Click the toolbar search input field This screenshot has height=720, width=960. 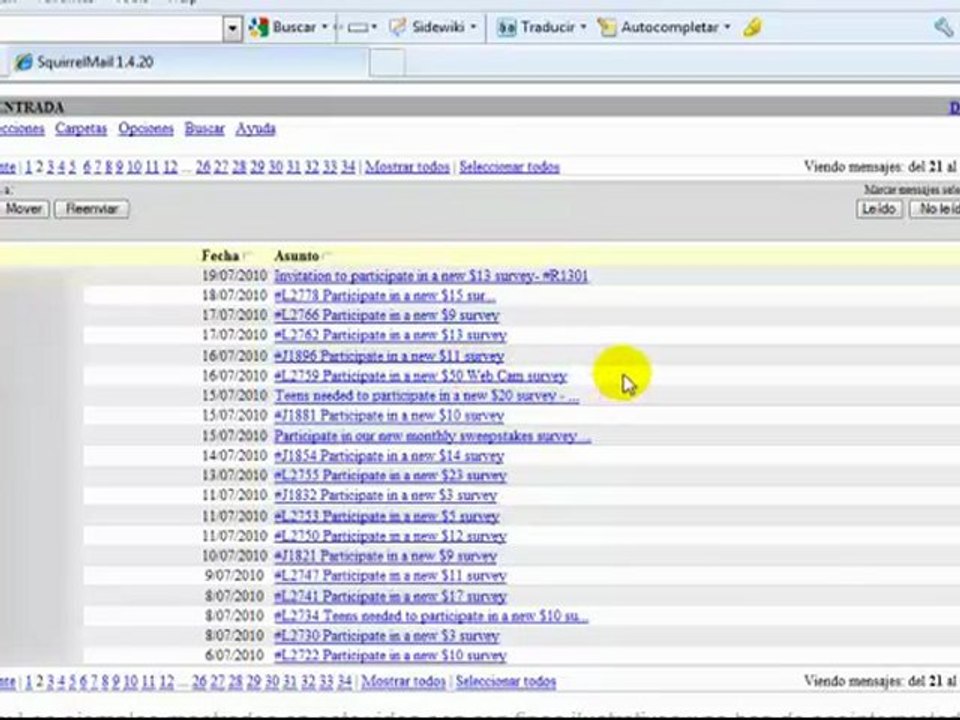(111, 28)
